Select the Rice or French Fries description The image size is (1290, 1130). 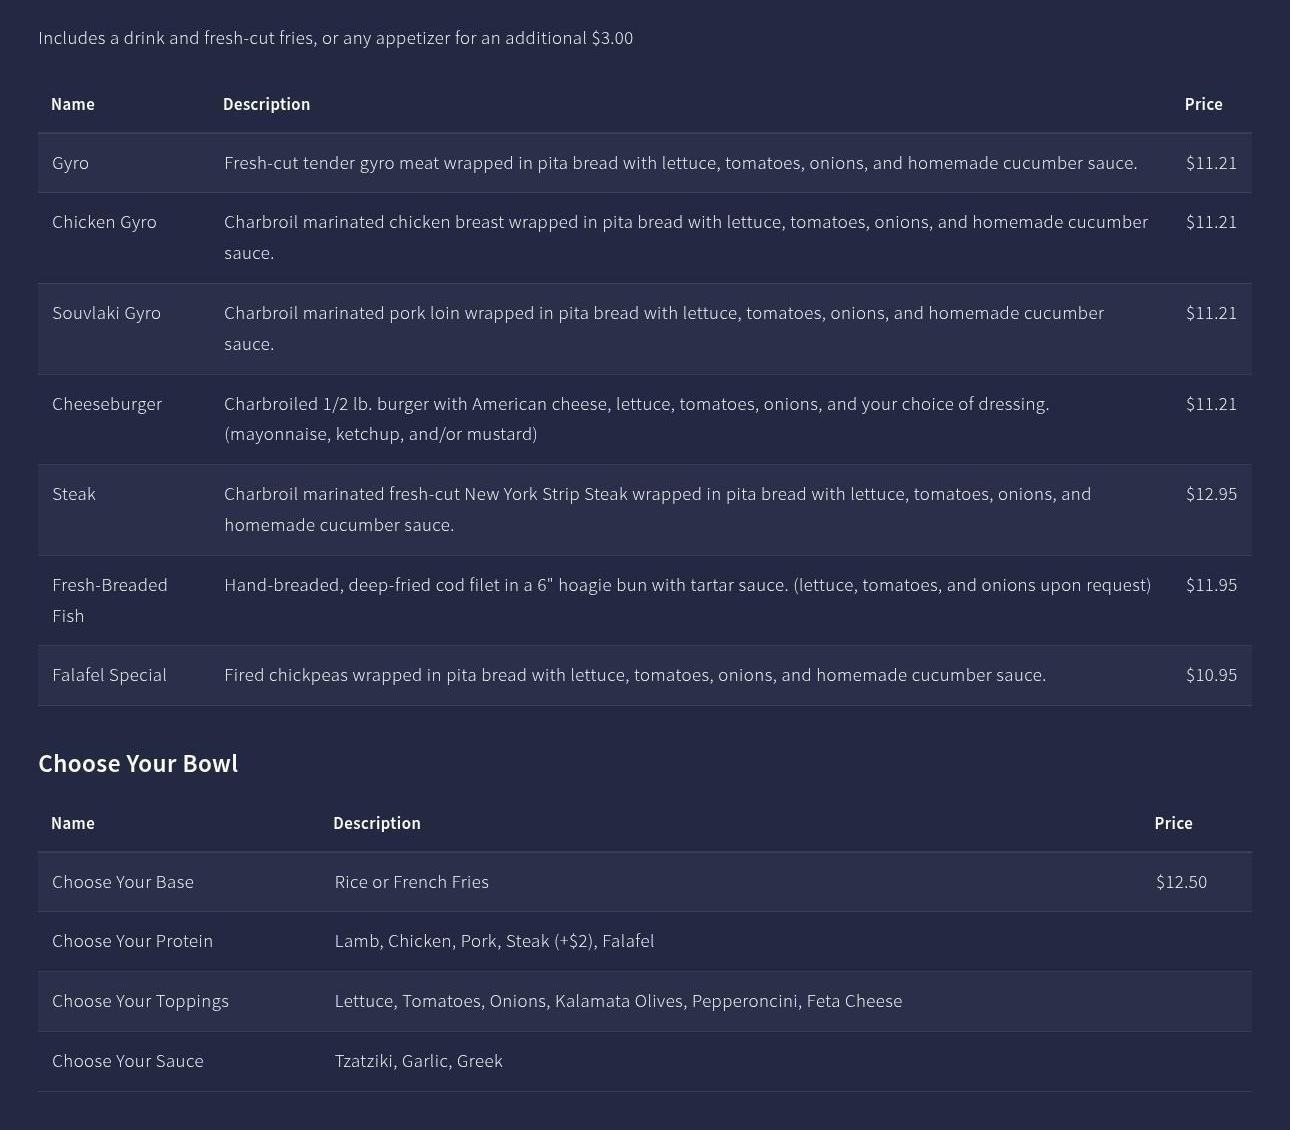[x=411, y=882]
